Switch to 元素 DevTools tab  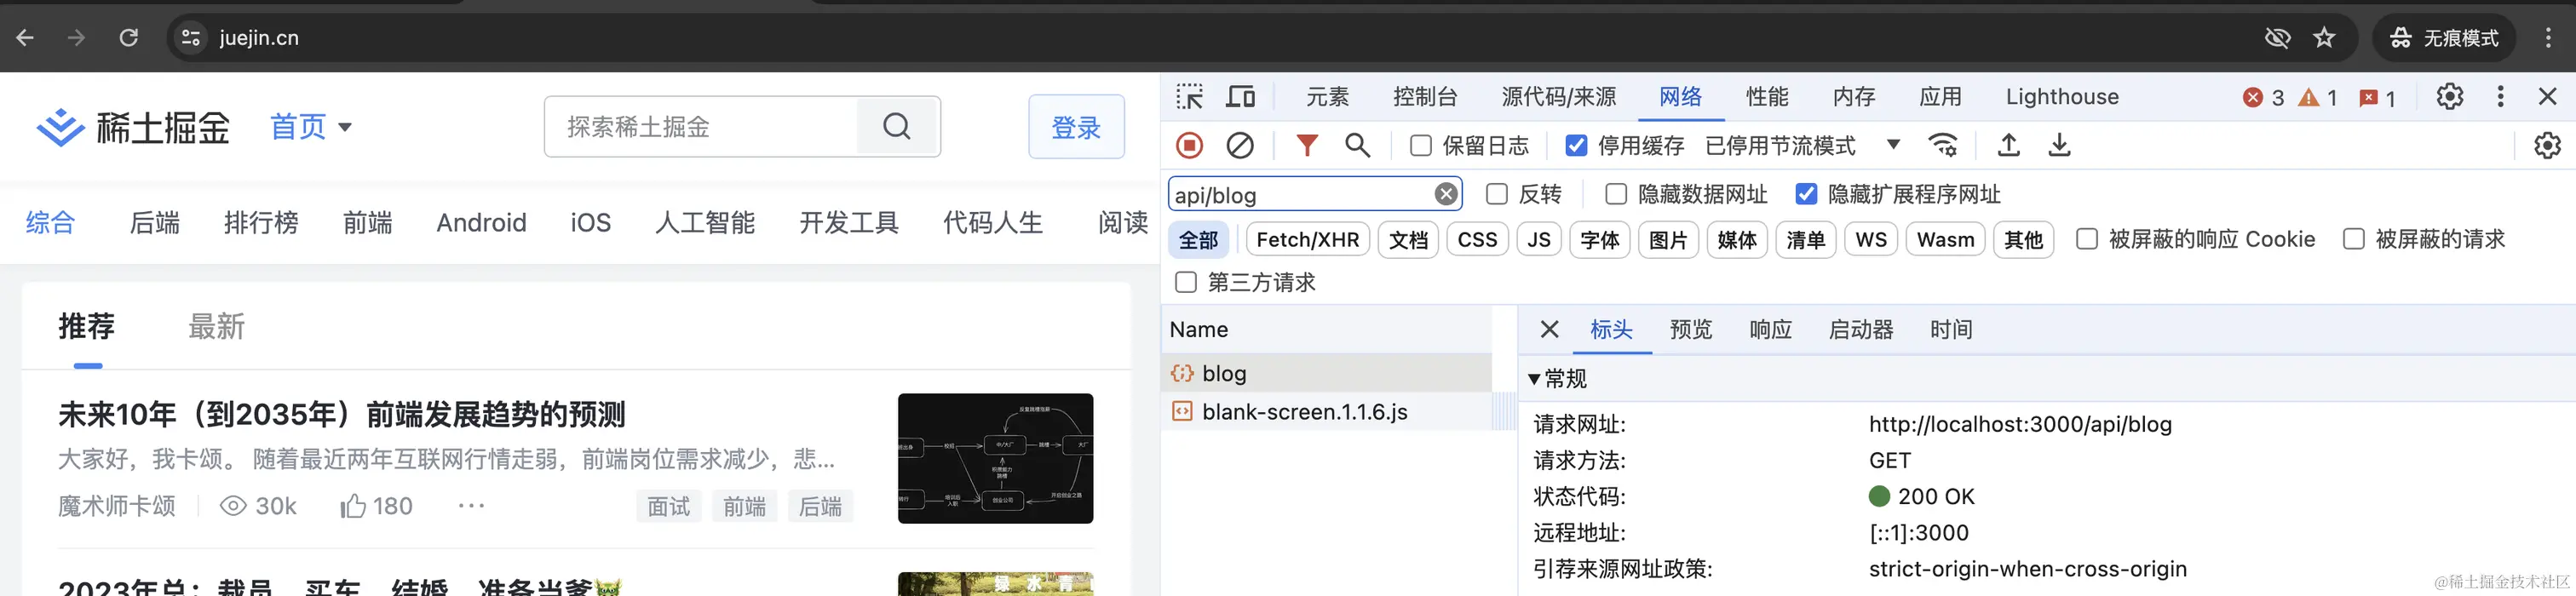click(1327, 97)
